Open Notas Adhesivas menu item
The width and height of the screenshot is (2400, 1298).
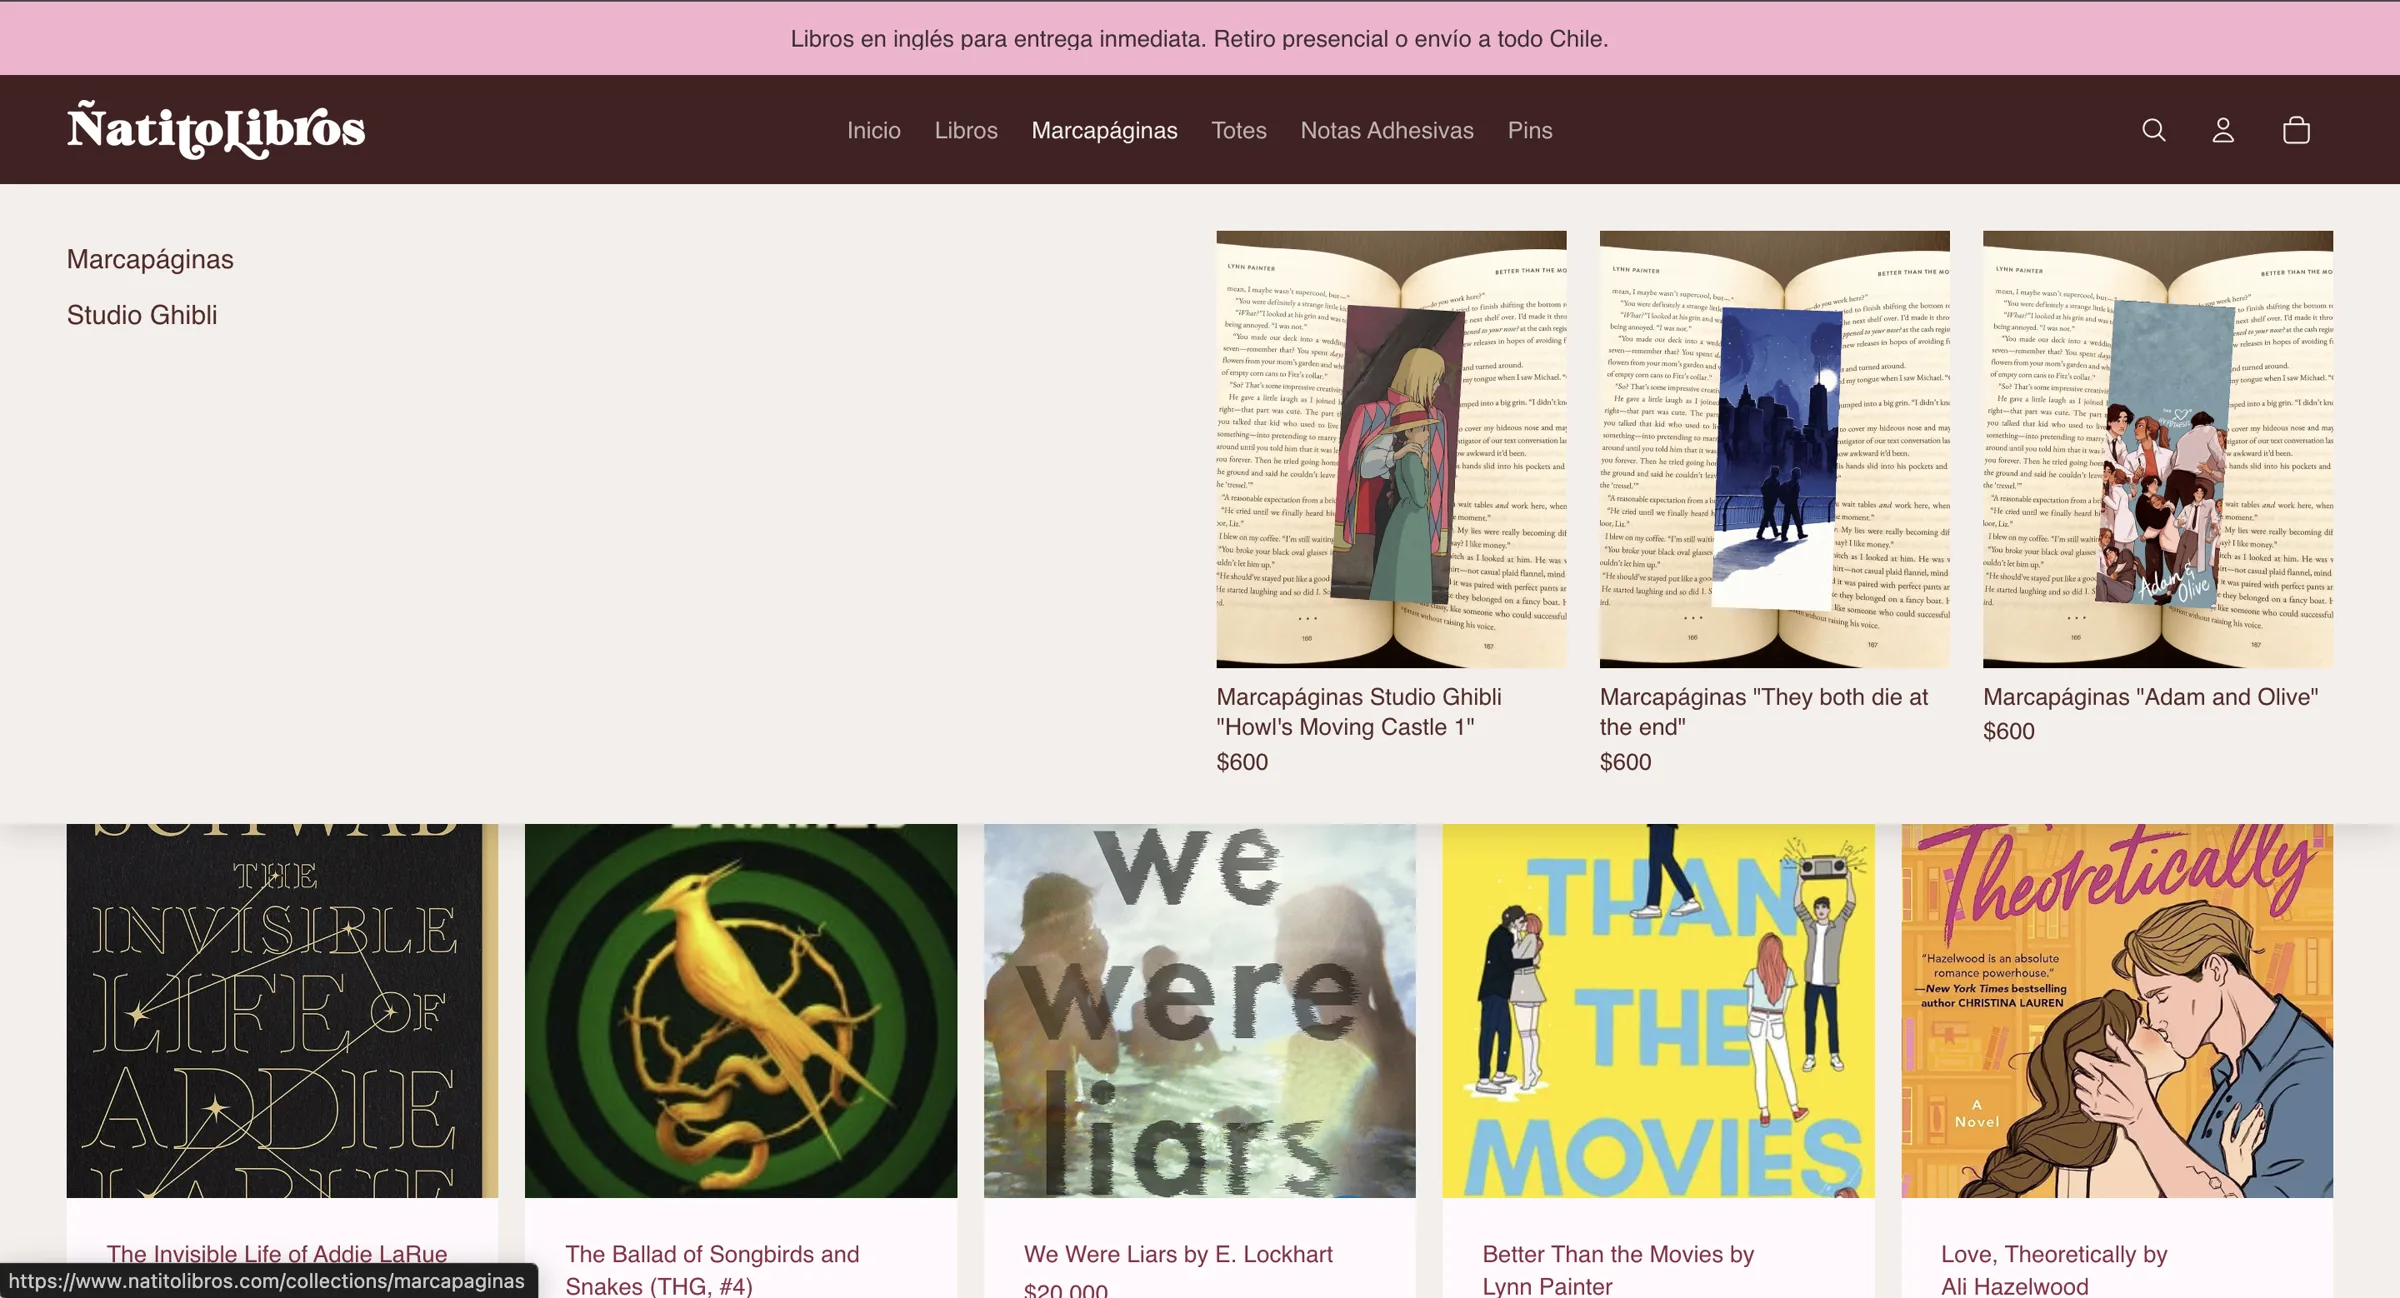[x=1387, y=130]
